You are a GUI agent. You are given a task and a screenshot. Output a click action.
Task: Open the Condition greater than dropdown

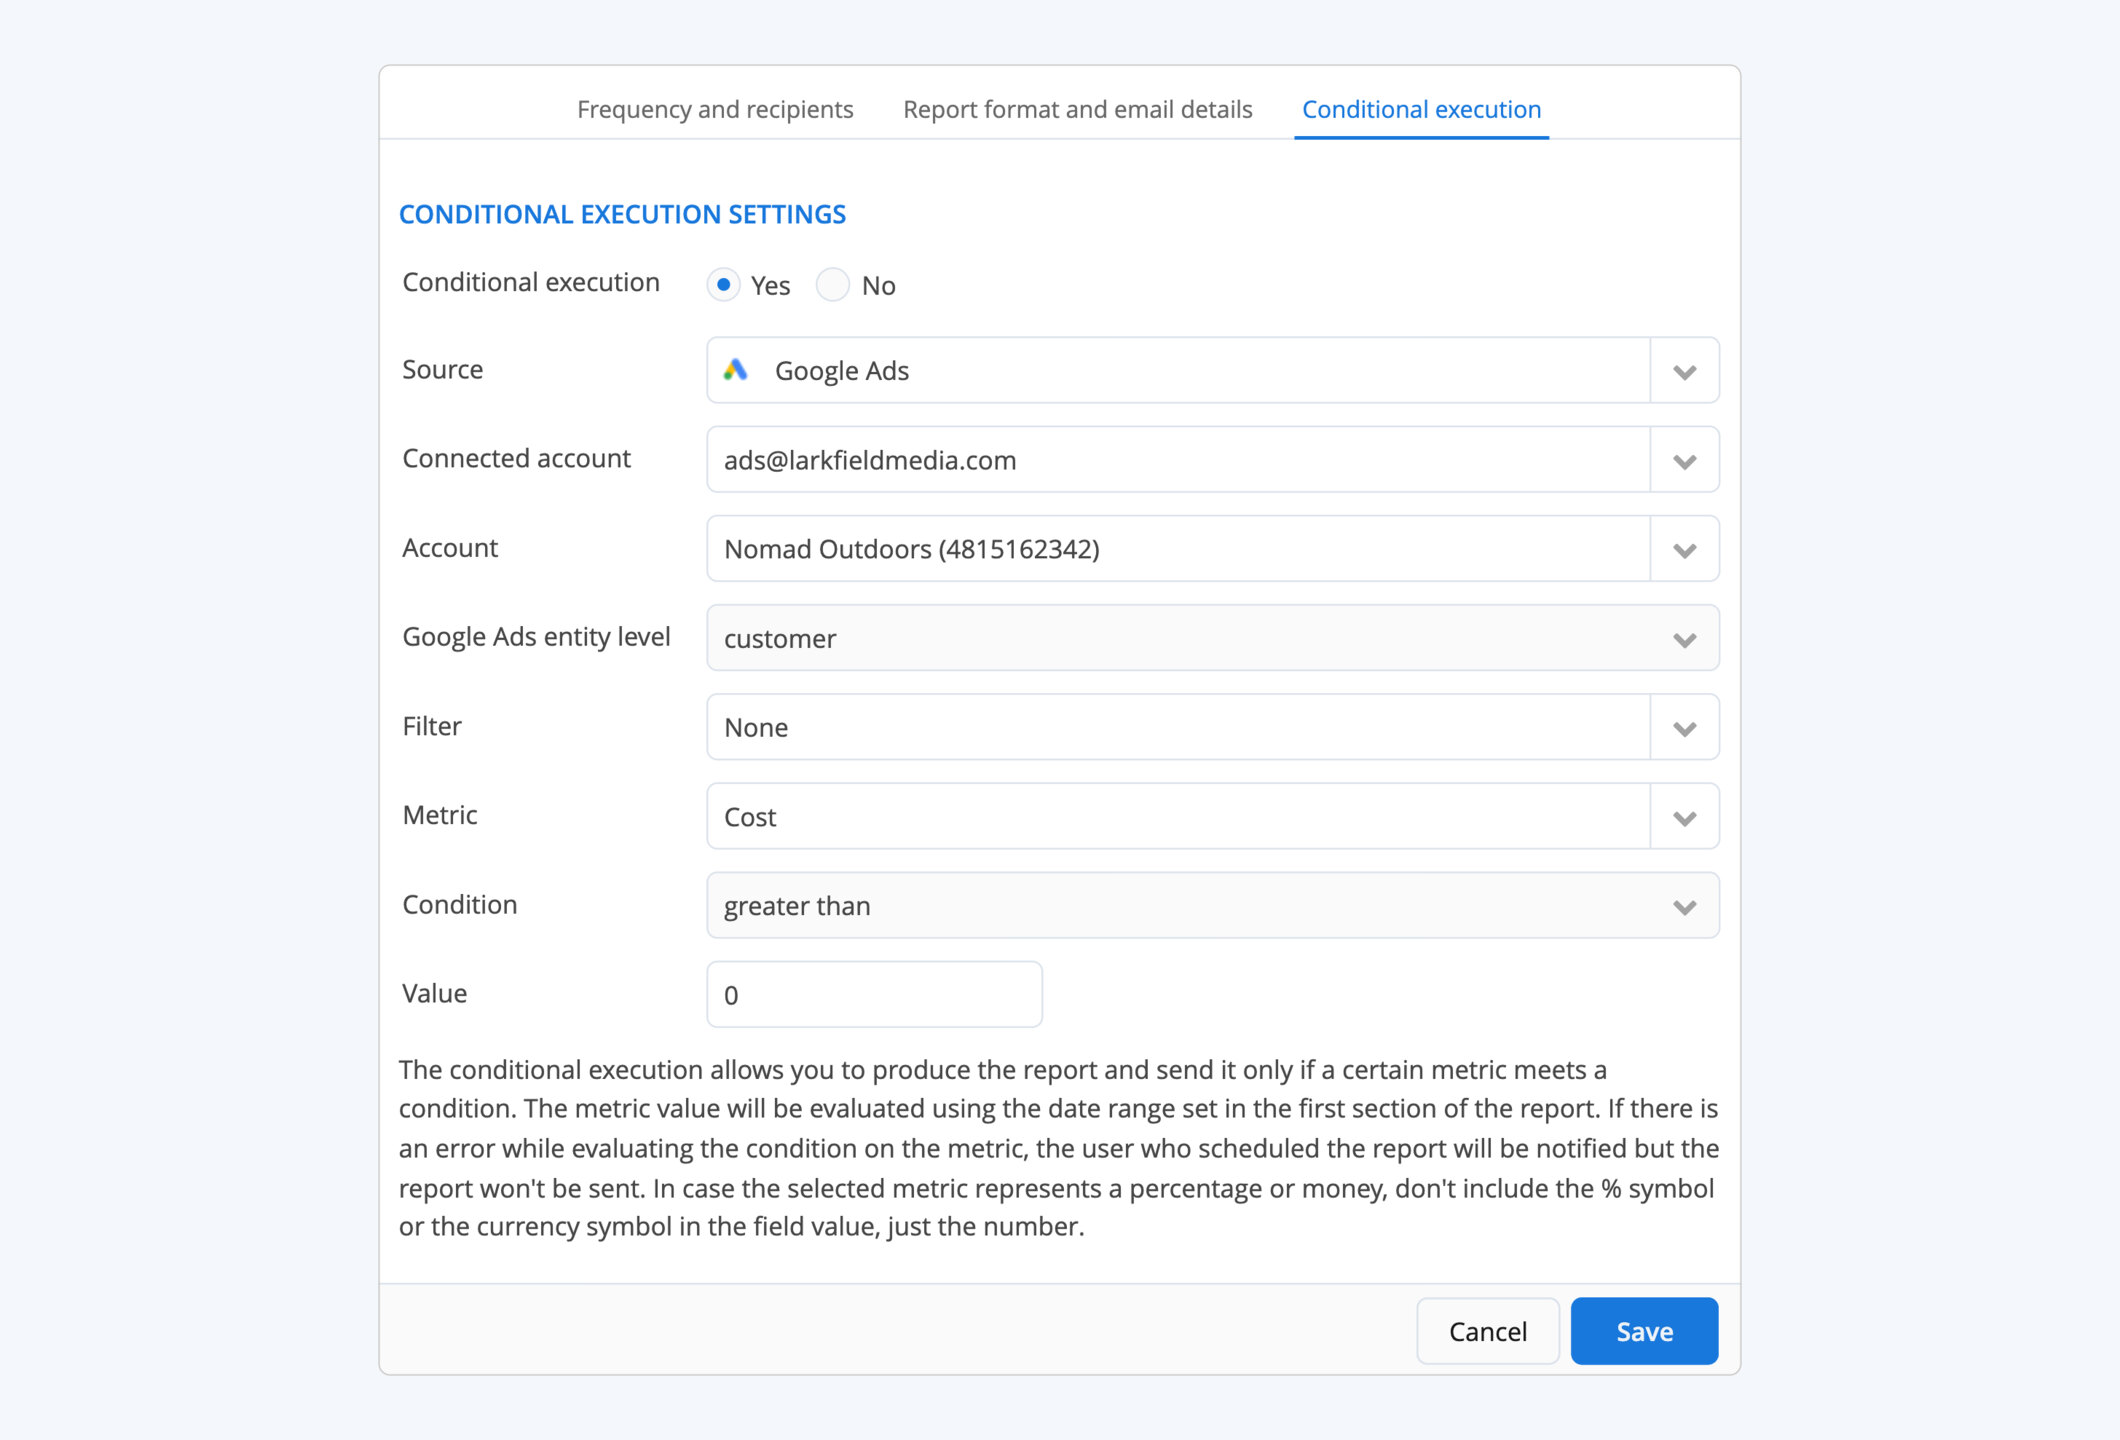(x=1213, y=906)
